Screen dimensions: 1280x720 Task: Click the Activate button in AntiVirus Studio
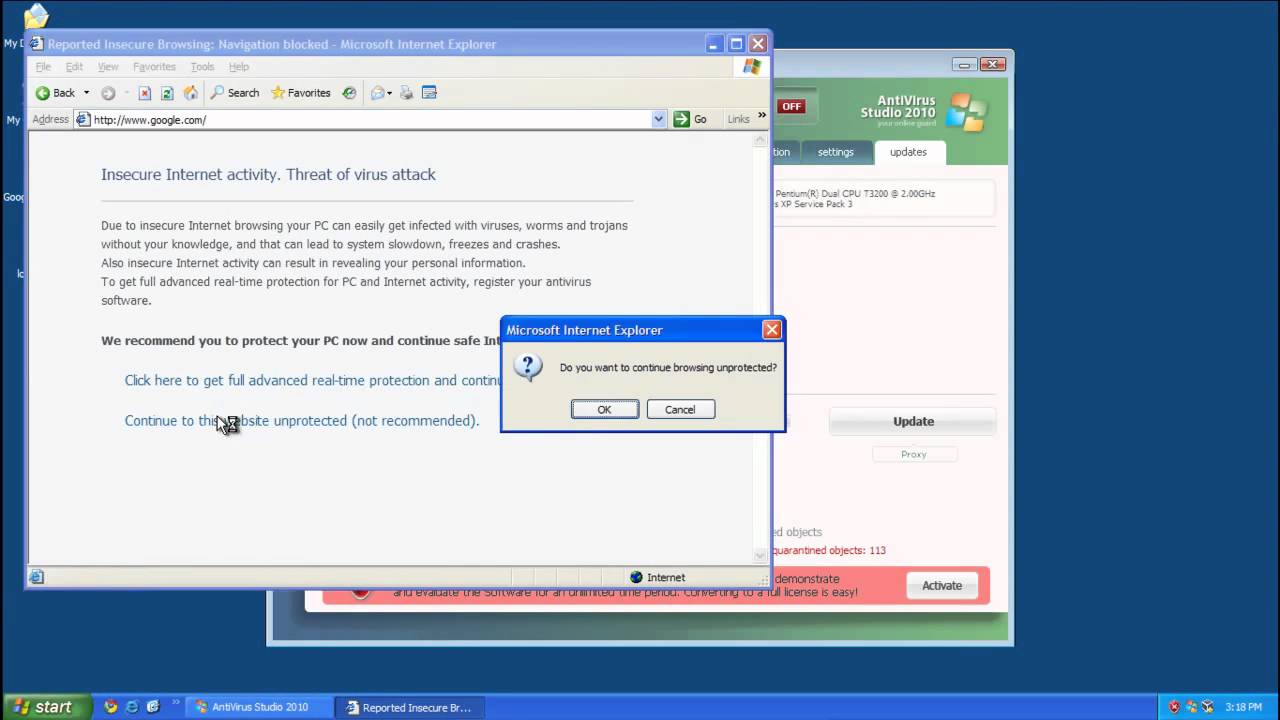[942, 585]
